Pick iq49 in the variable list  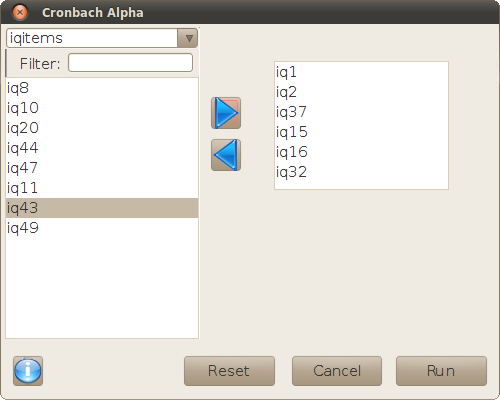tap(102, 228)
